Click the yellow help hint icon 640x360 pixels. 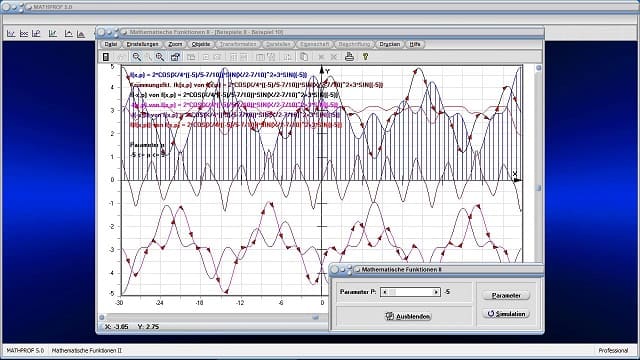click(365, 57)
